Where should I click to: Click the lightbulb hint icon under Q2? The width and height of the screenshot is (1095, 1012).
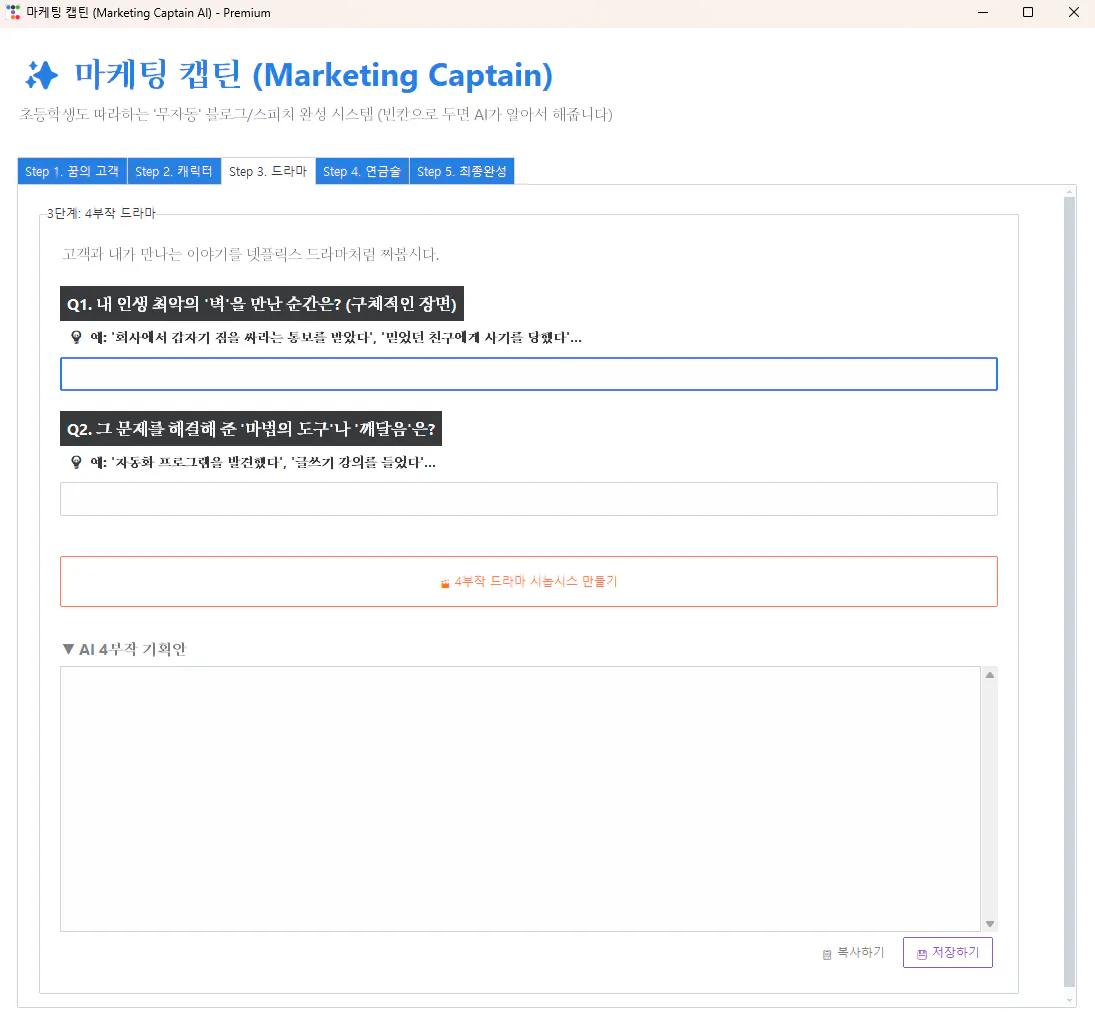76,462
